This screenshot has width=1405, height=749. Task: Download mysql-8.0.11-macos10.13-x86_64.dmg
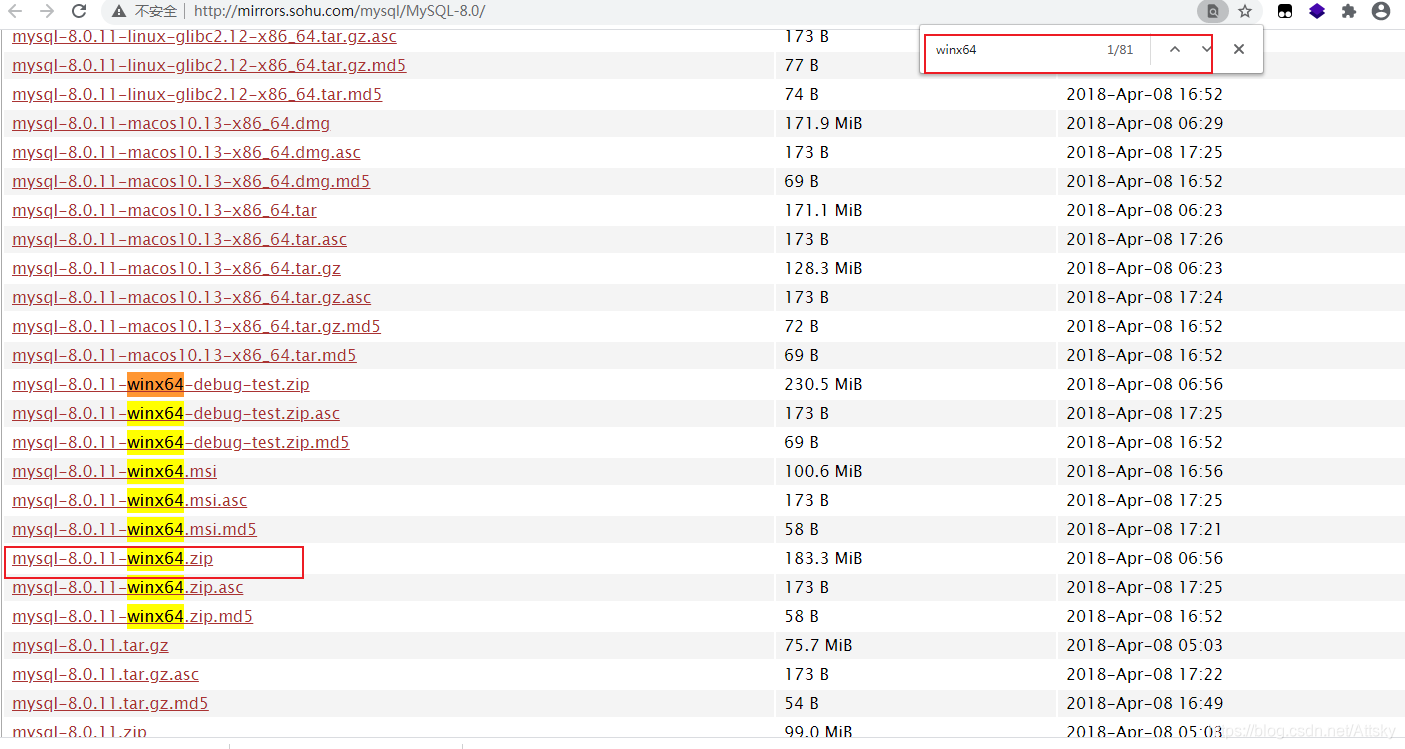[171, 123]
